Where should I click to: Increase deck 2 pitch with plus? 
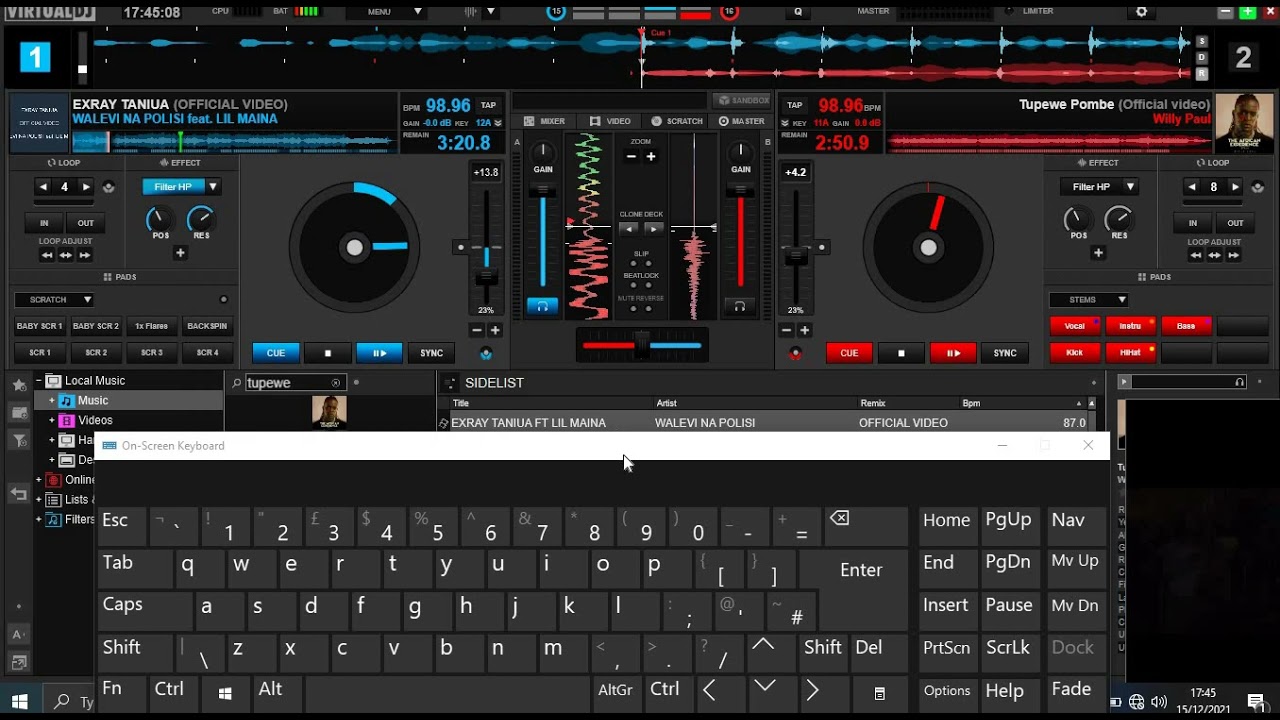(805, 330)
